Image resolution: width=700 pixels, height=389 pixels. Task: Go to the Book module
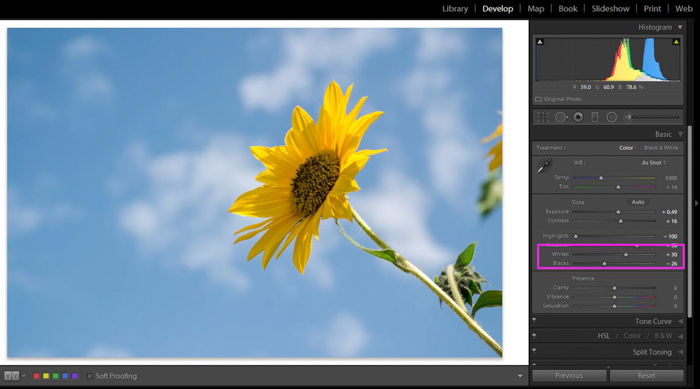point(568,8)
